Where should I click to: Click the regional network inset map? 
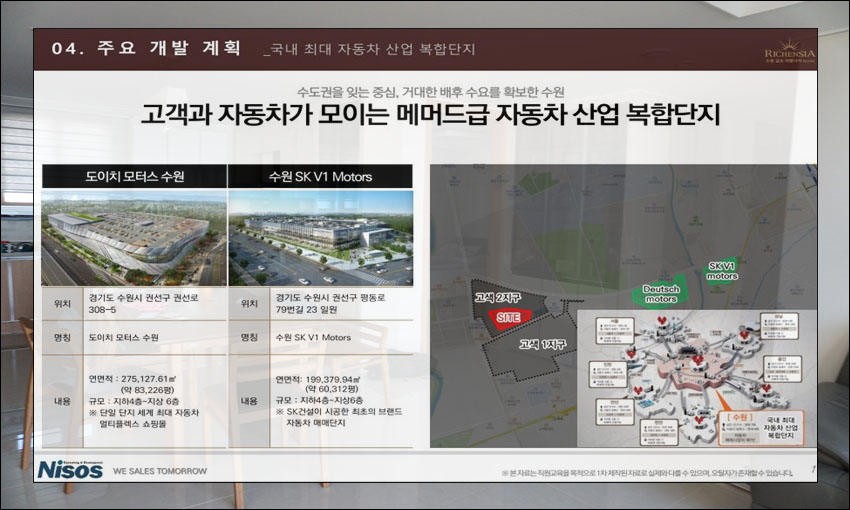(697, 378)
